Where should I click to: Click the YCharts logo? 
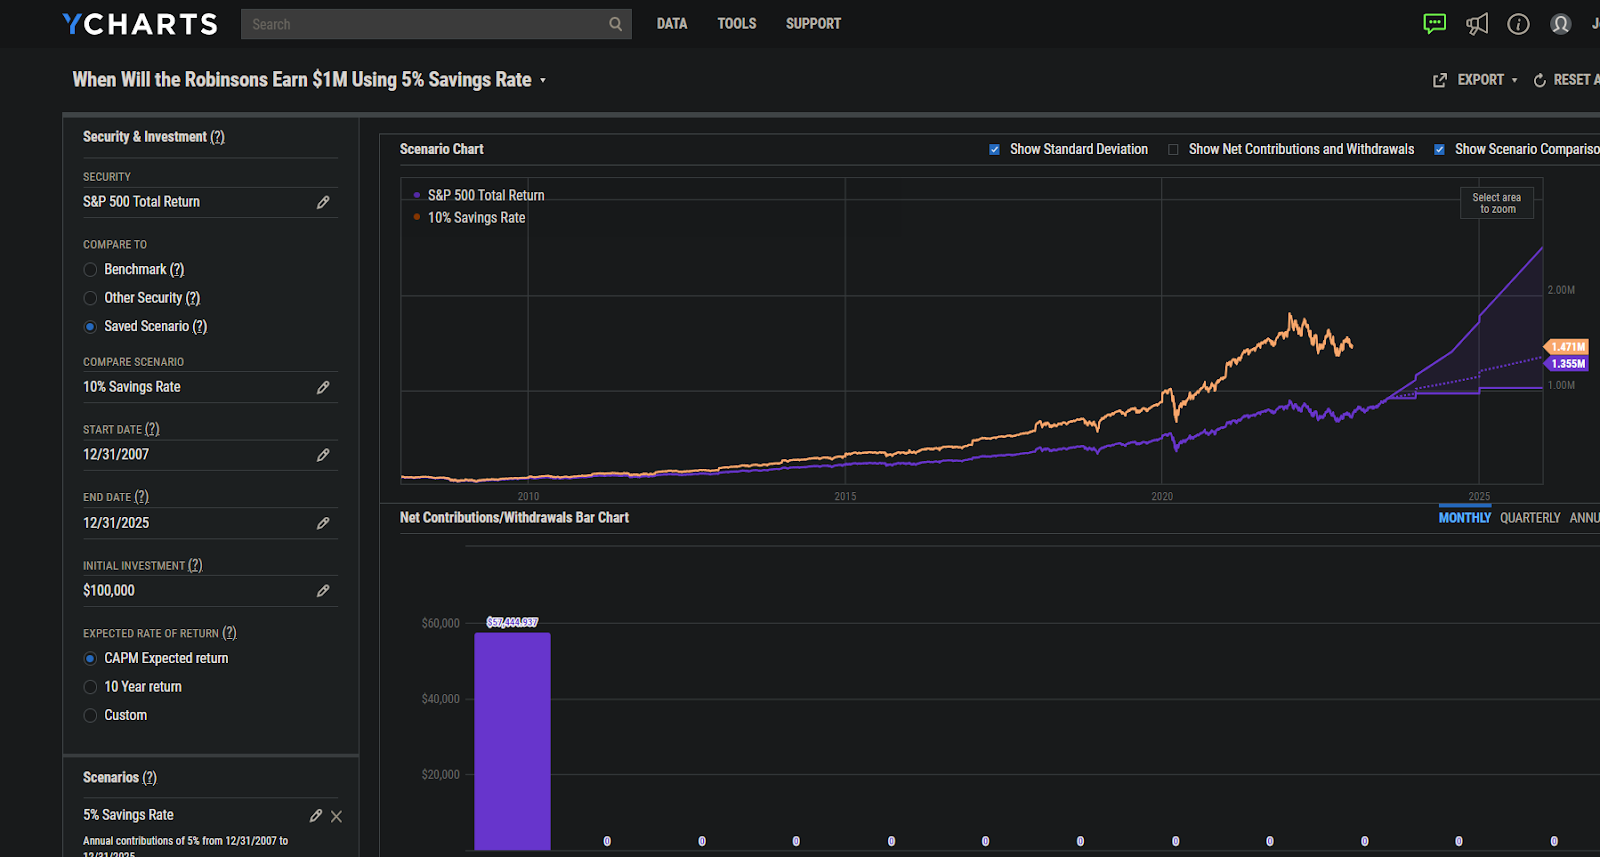tap(140, 24)
